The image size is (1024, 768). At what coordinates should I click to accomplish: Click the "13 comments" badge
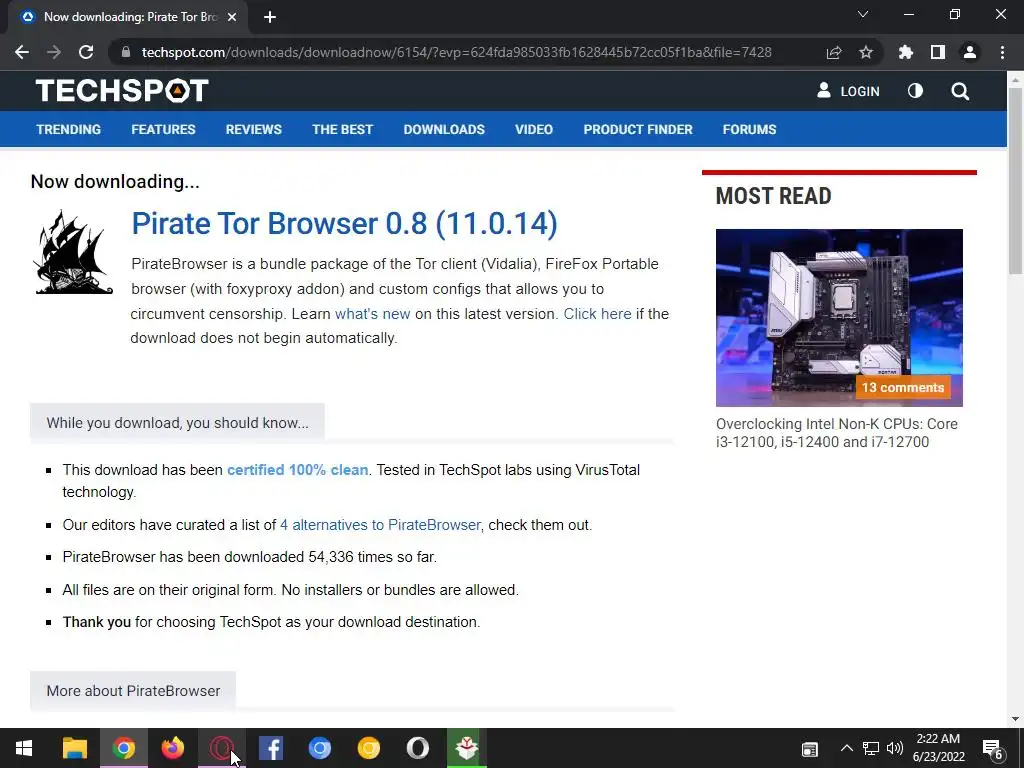tap(903, 387)
